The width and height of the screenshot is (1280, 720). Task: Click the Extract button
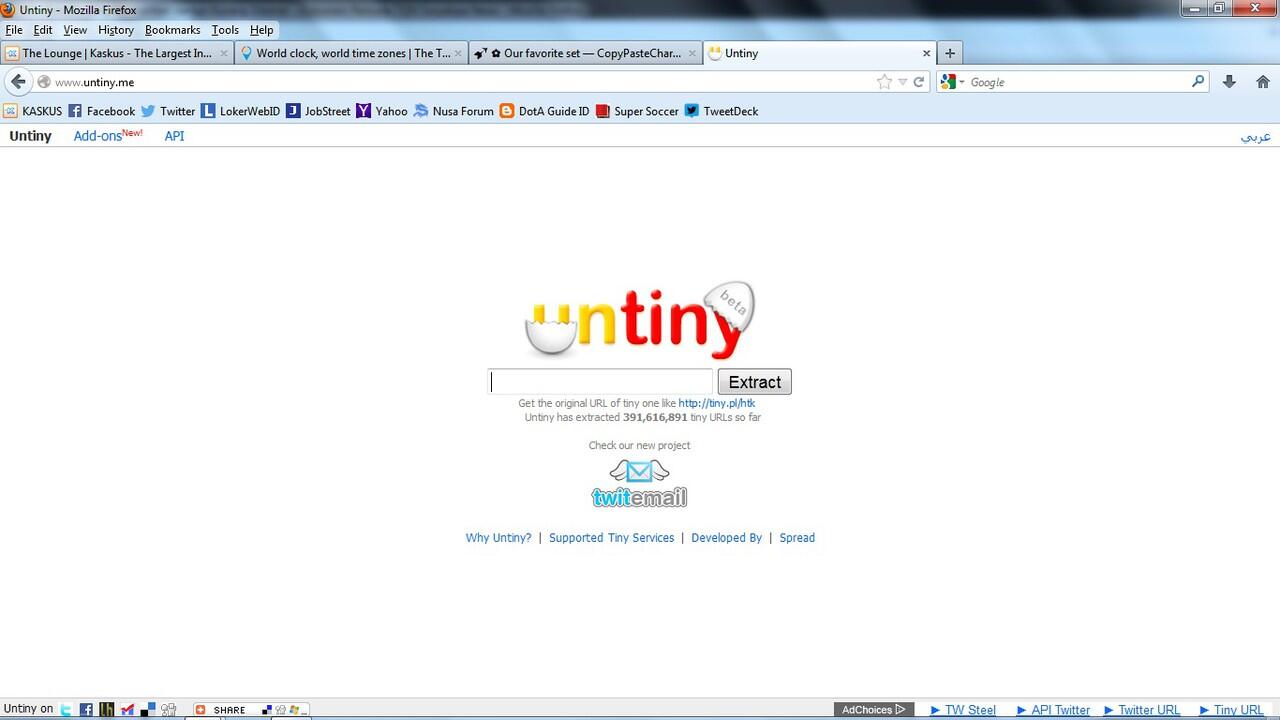pos(755,382)
